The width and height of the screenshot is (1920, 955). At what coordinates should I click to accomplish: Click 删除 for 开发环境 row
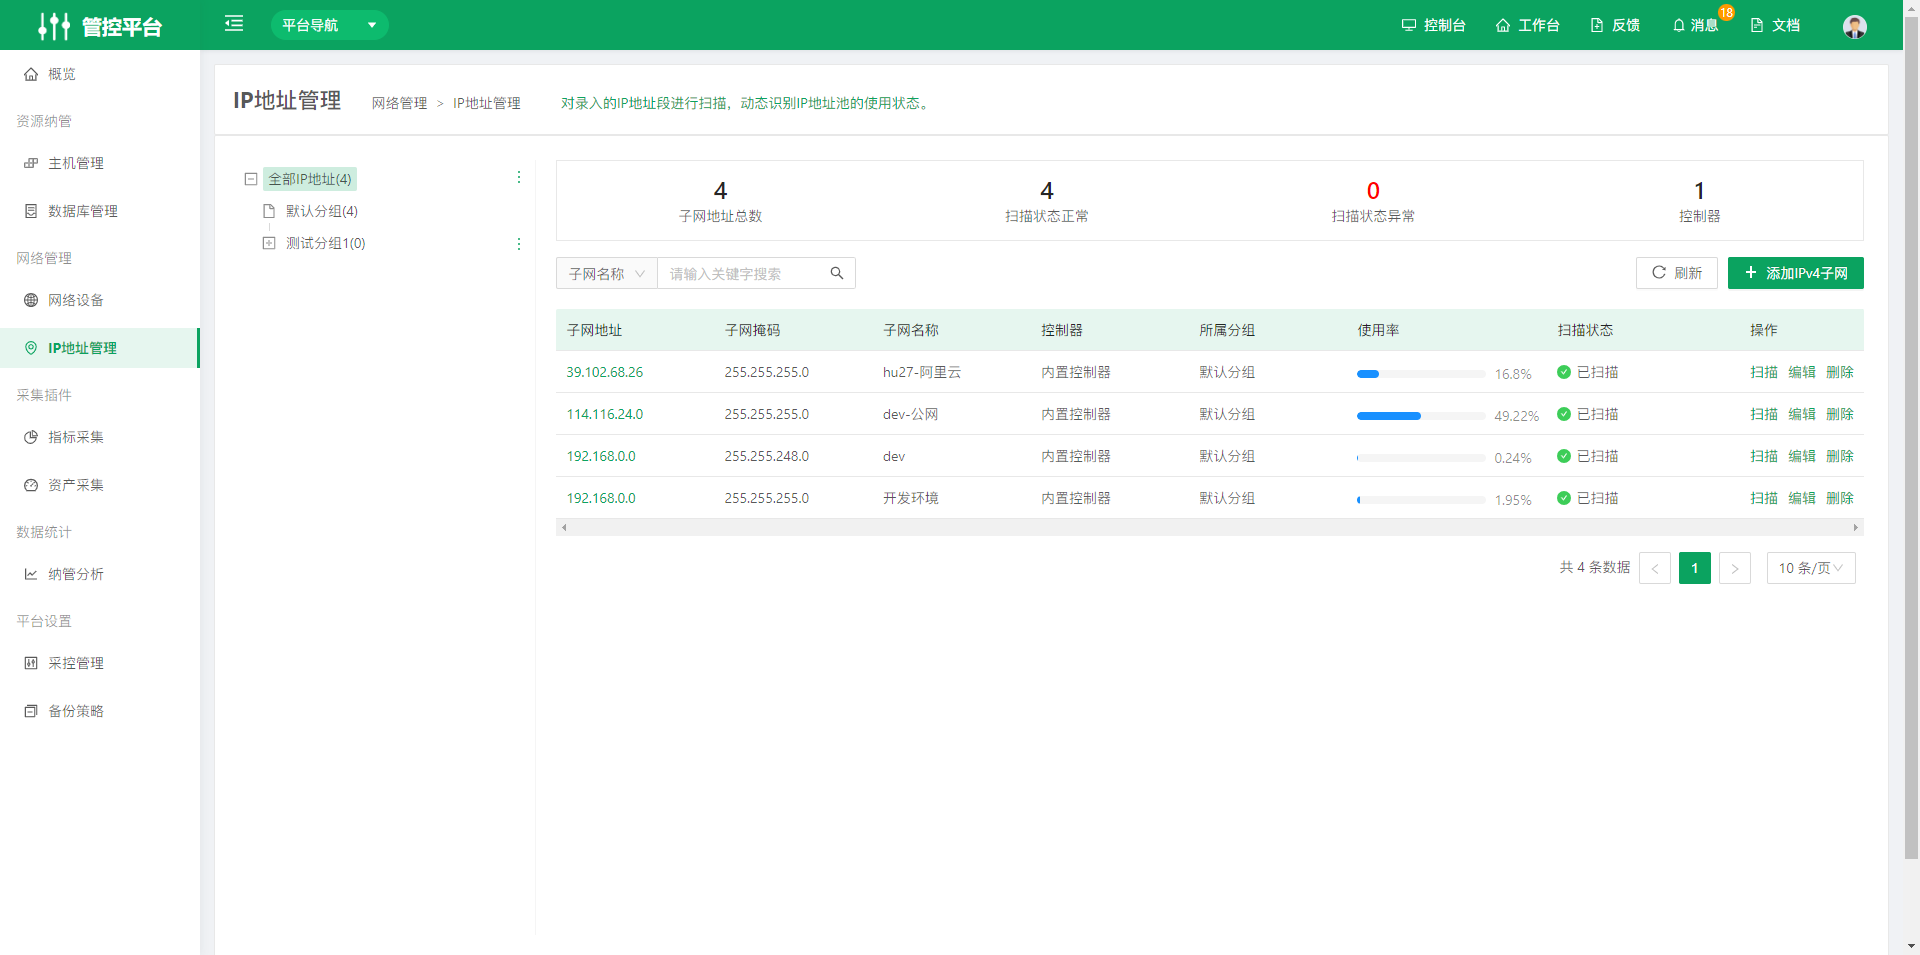1840,498
